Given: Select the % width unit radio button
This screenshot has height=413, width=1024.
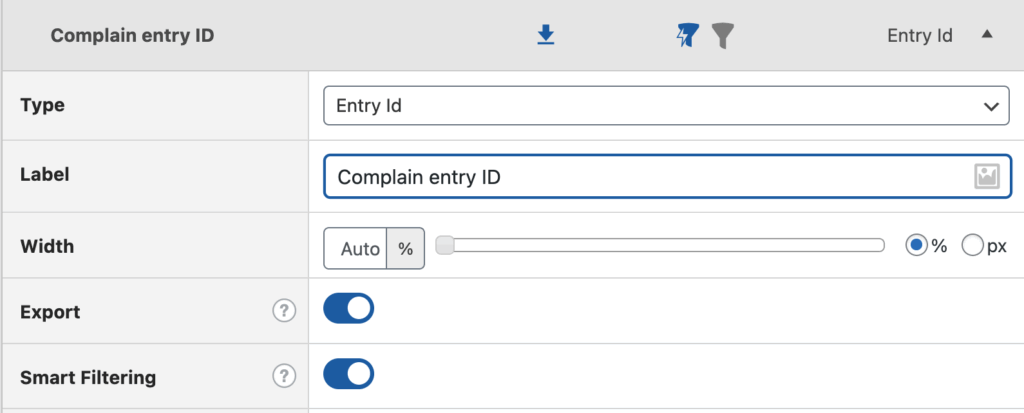Looking at the screenshot, I should [x=916, y=246].
